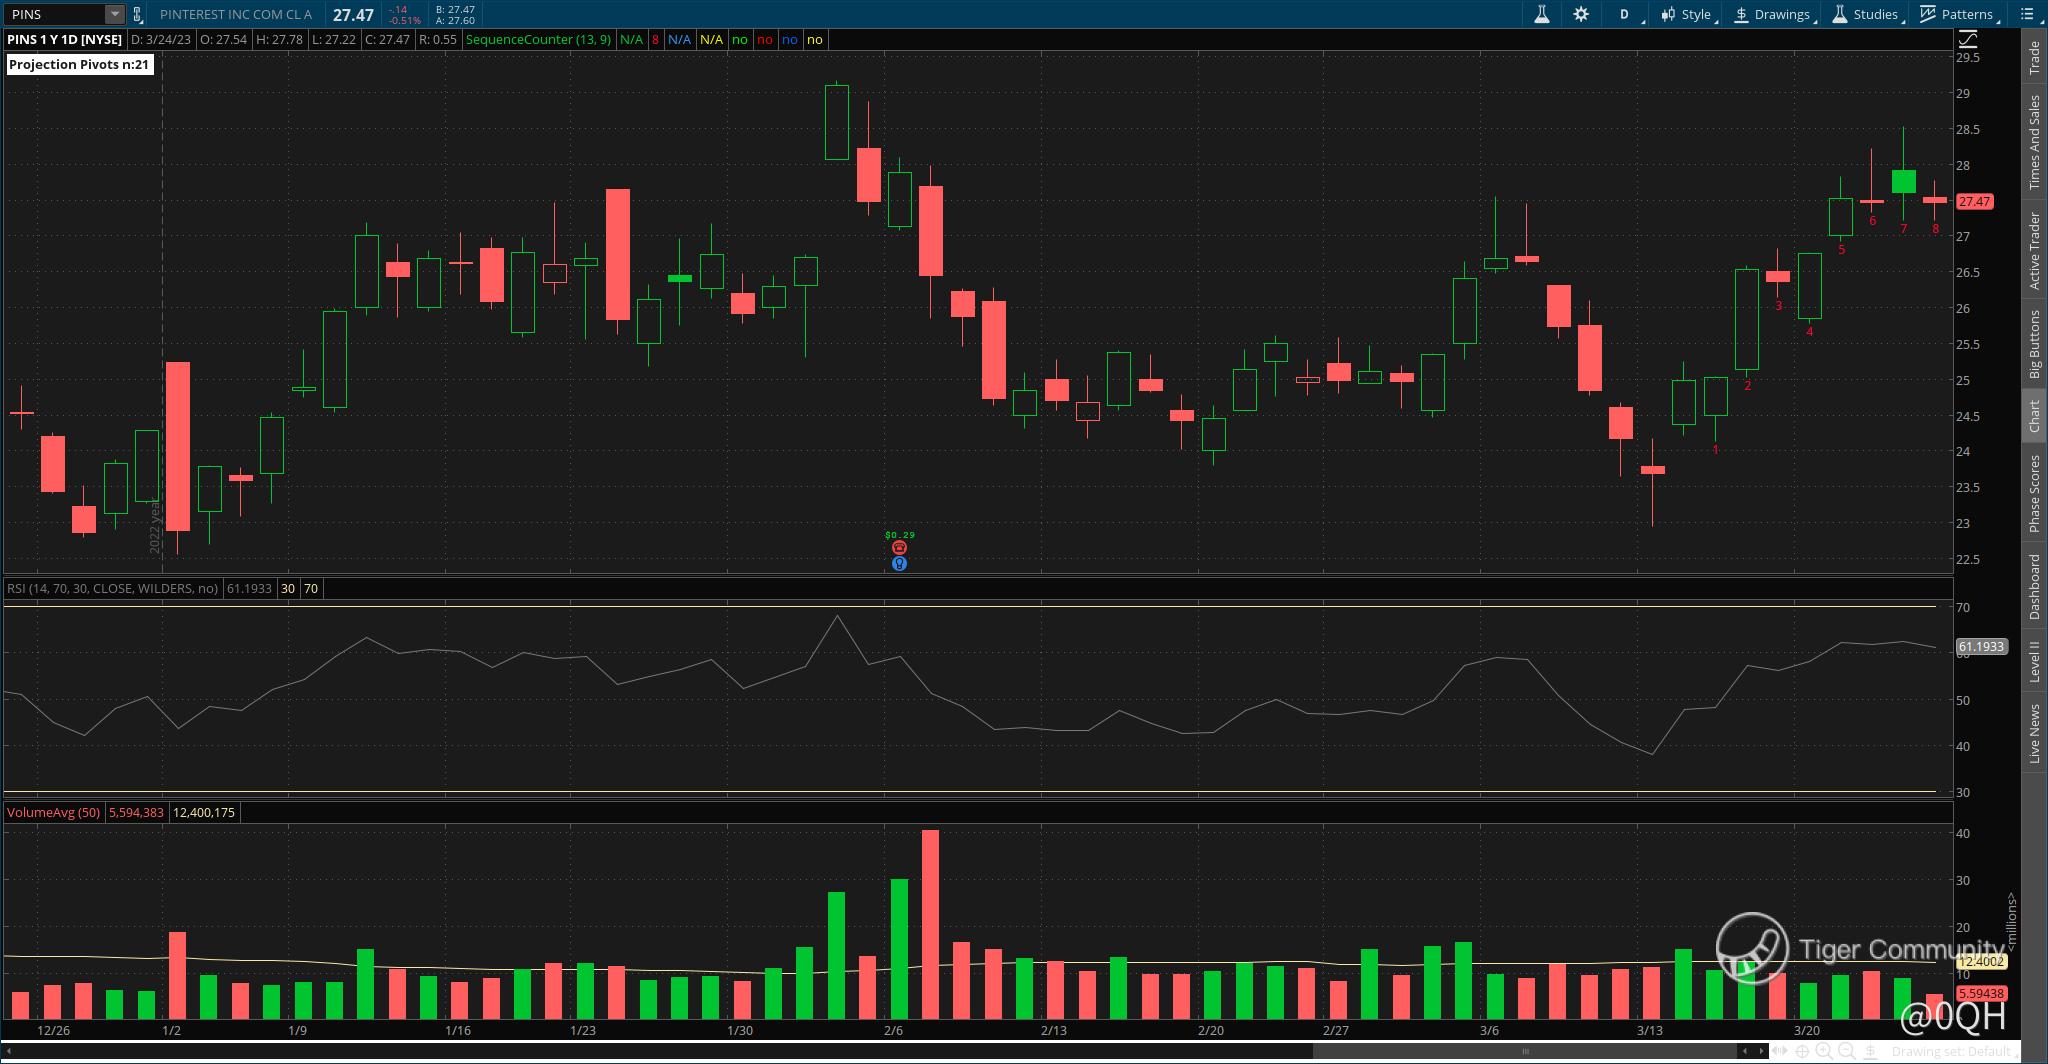
Task: Click the Projection Pivots n:21 label
Action: (79, 64)
